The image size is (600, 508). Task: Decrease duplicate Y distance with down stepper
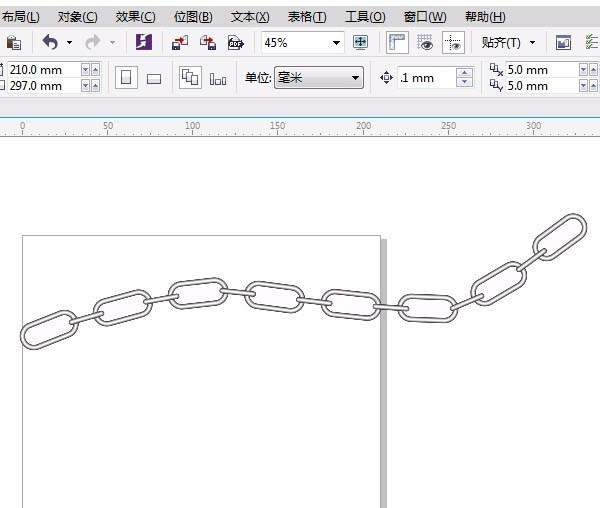click(583, 86)
